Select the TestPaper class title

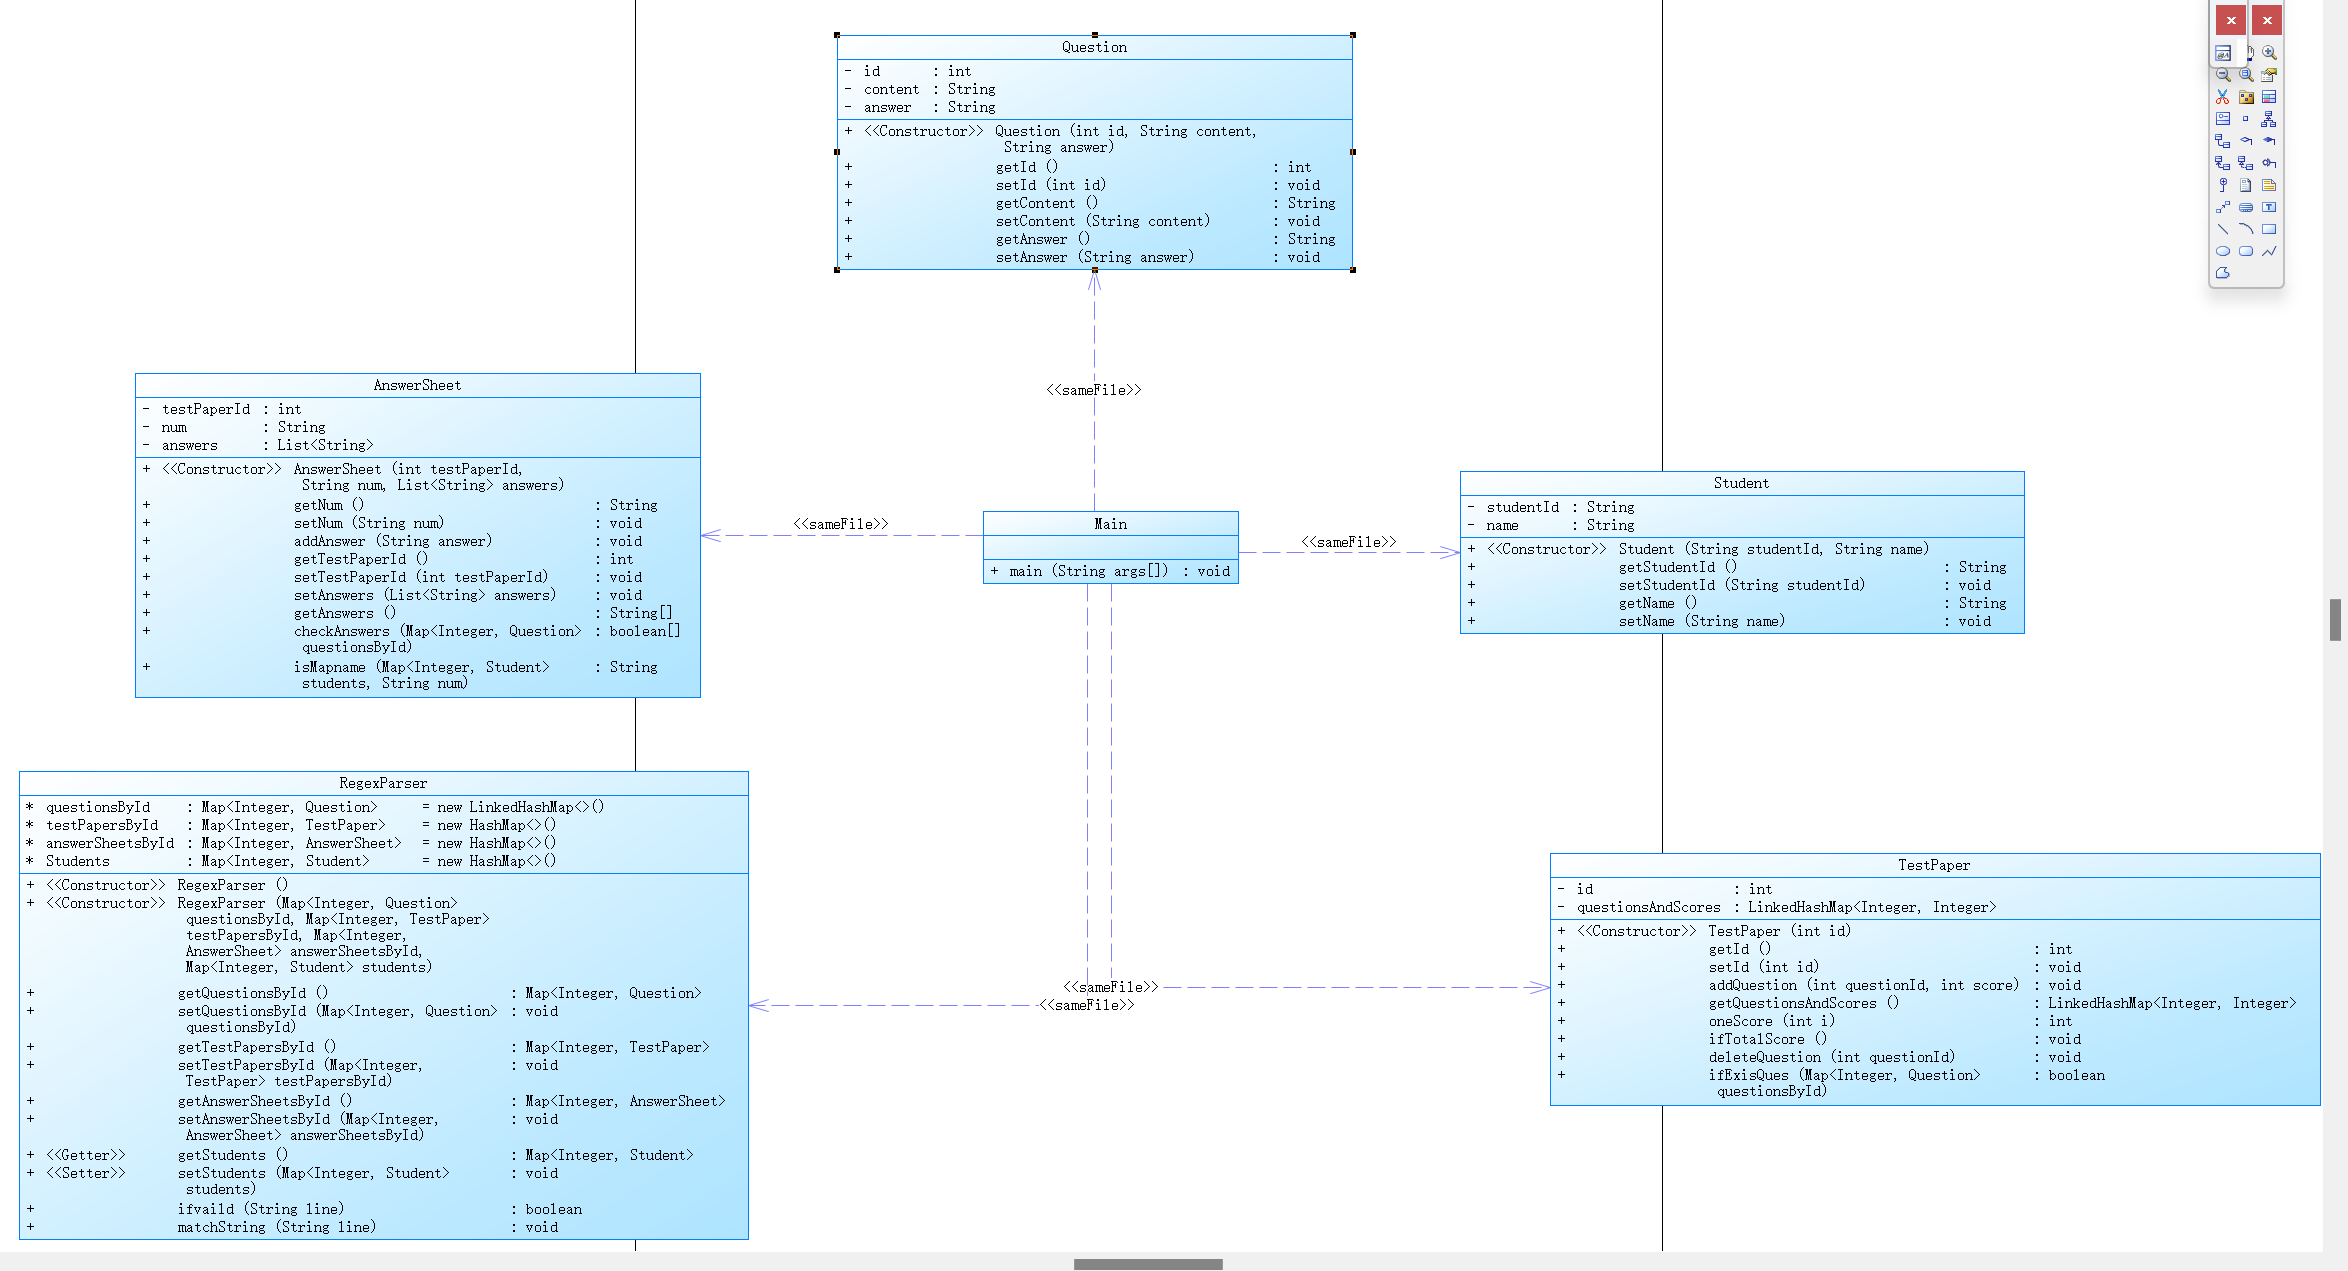[1934, 865]
